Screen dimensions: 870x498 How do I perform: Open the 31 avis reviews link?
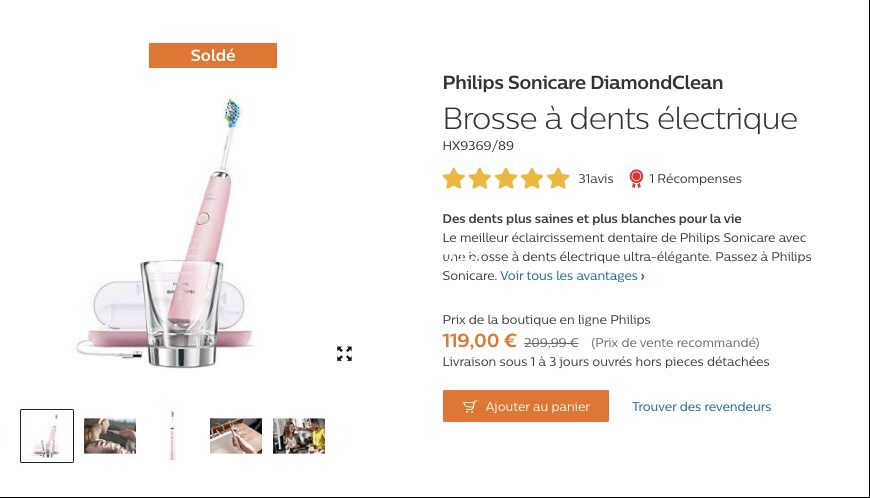tap(595, 179)
